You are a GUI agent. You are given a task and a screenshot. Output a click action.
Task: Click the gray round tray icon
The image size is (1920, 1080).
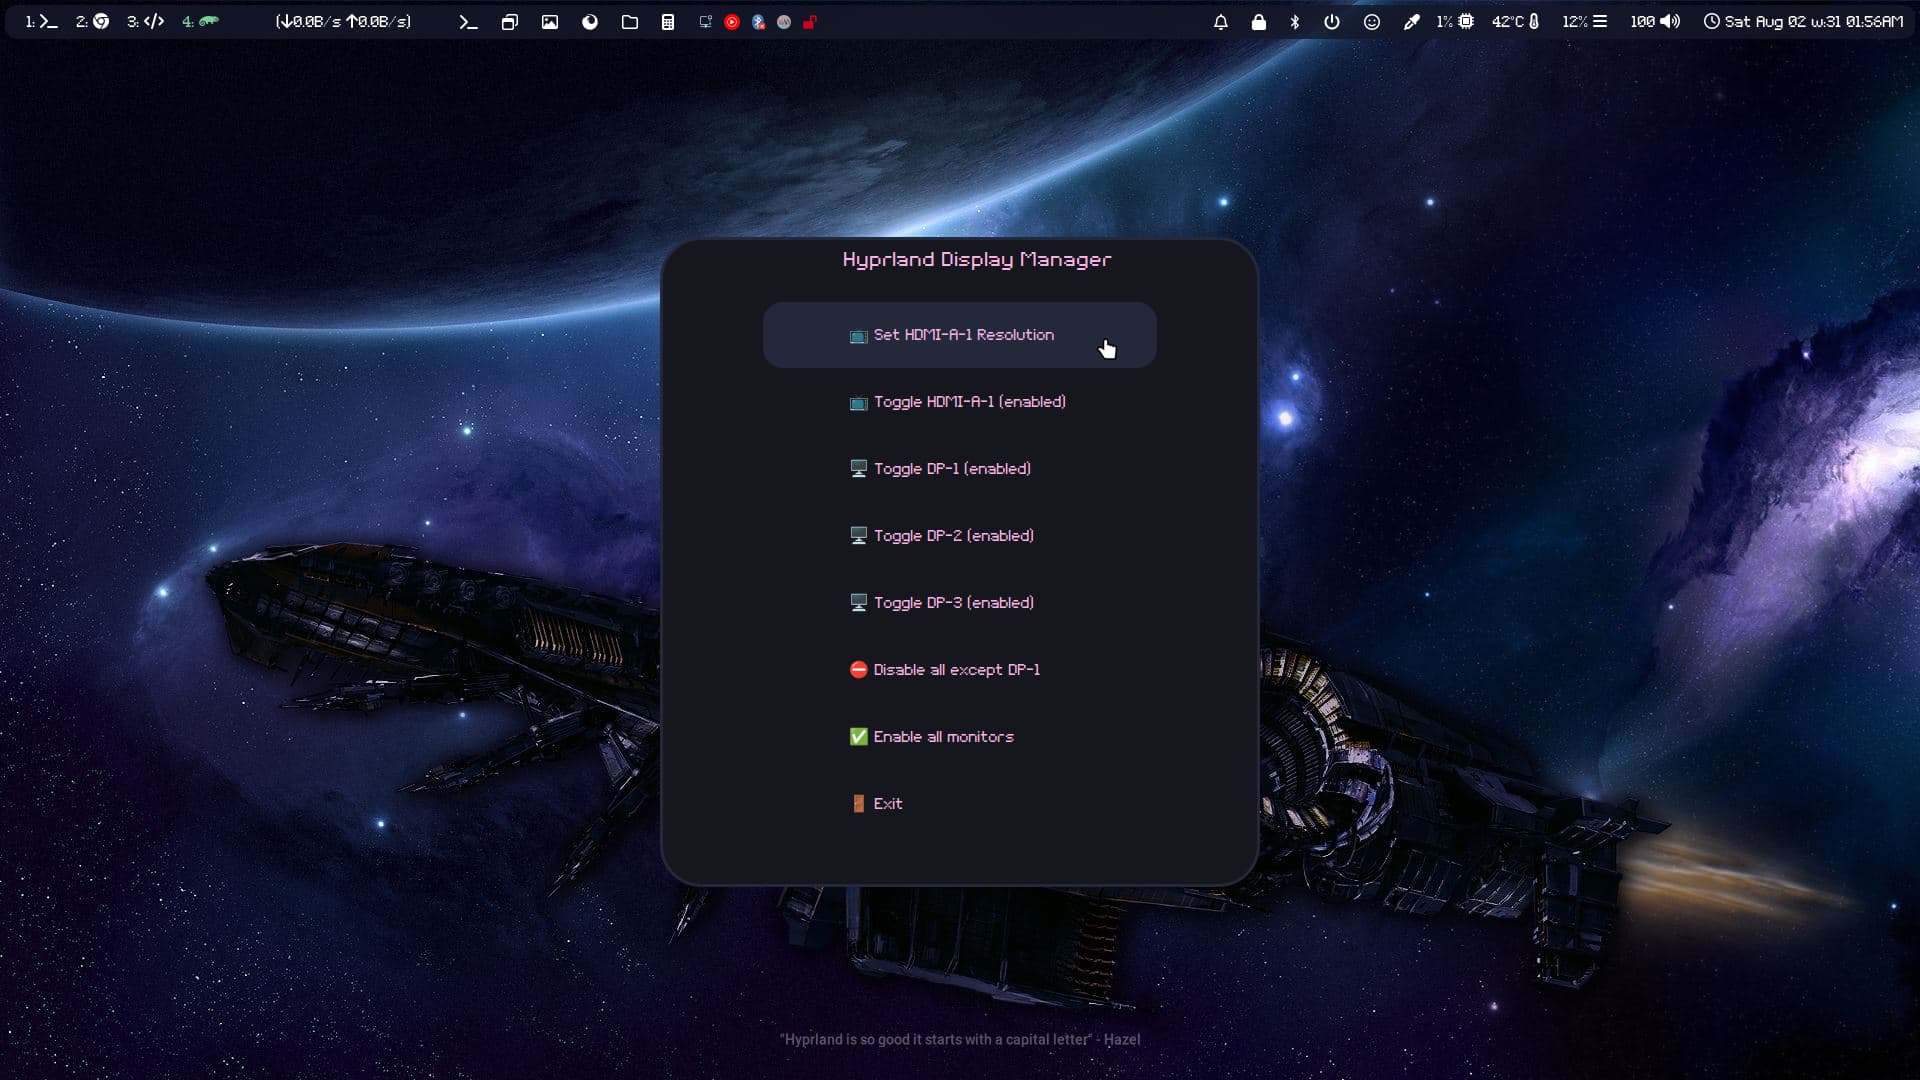click(x=784, y=22)
